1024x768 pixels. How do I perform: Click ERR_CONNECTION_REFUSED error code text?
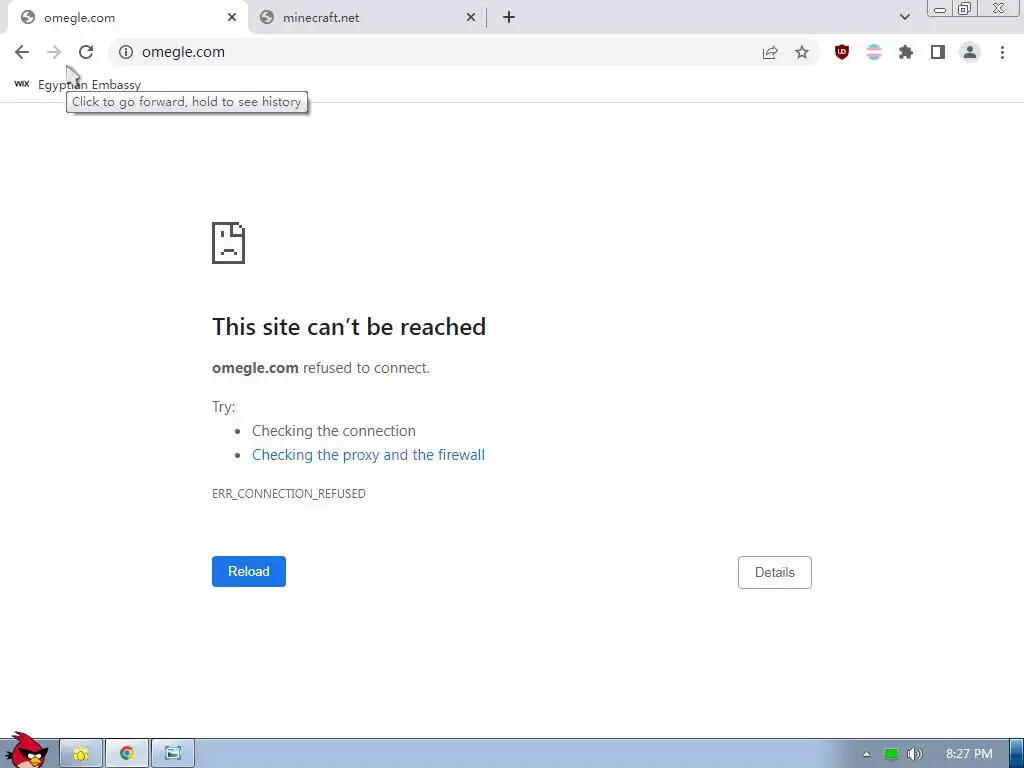coord(289,494)
